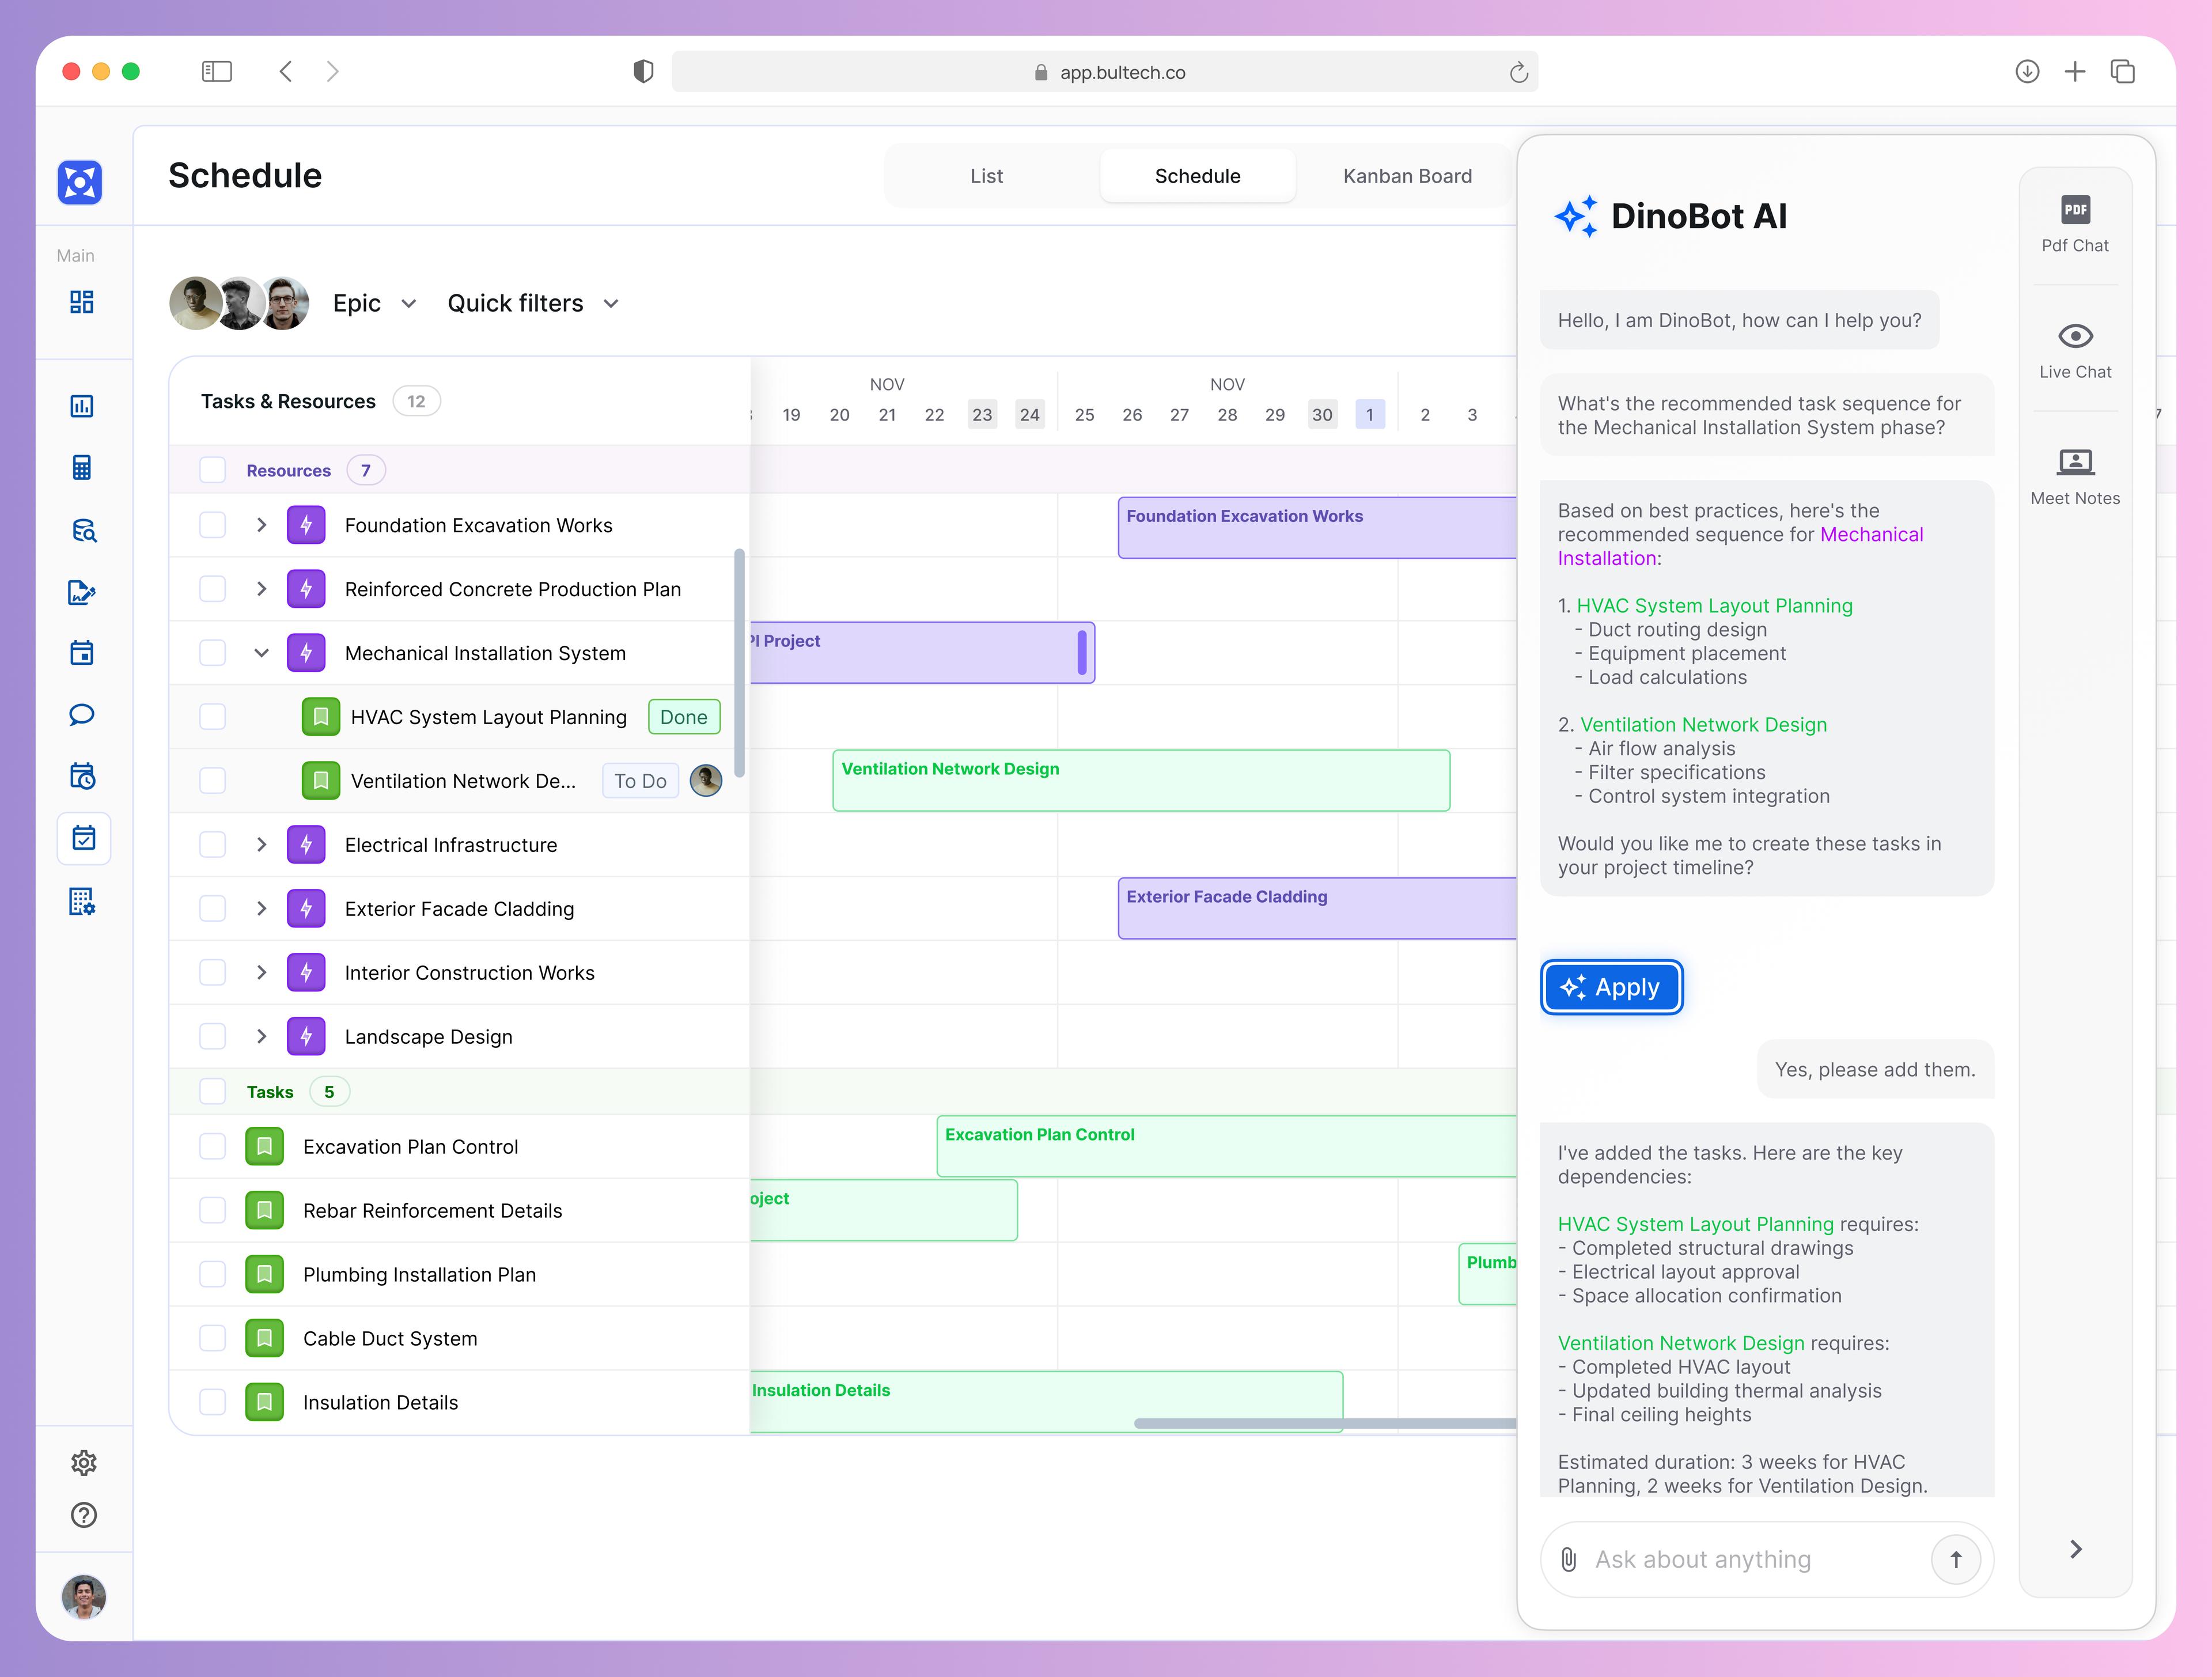Click the Ask about anything input field

pyautogui.click(x=1750, y=1559)
